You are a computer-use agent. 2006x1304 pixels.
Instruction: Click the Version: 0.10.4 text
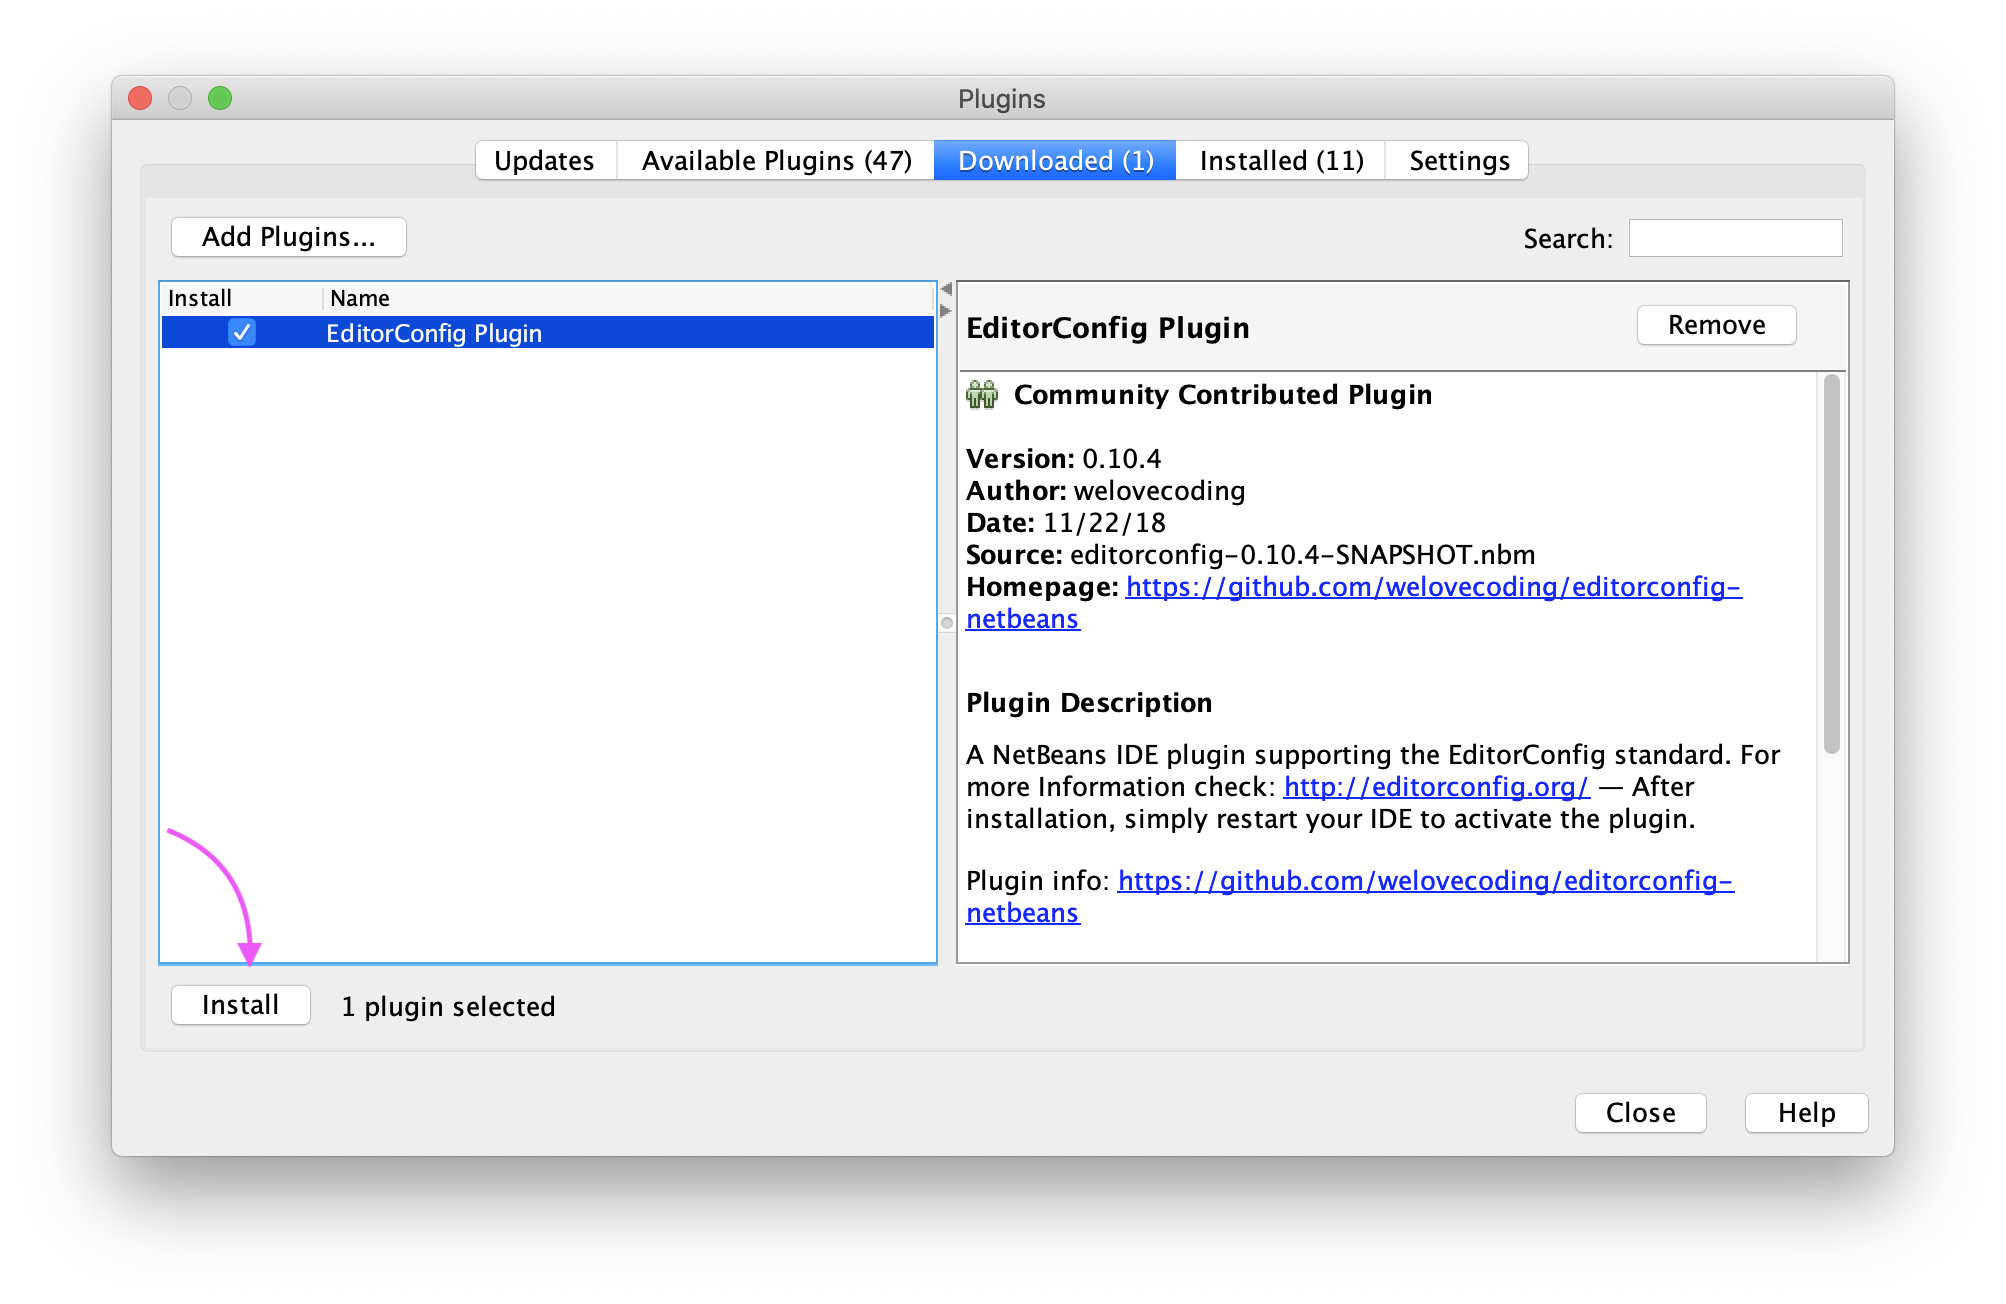click(1064, 459)
